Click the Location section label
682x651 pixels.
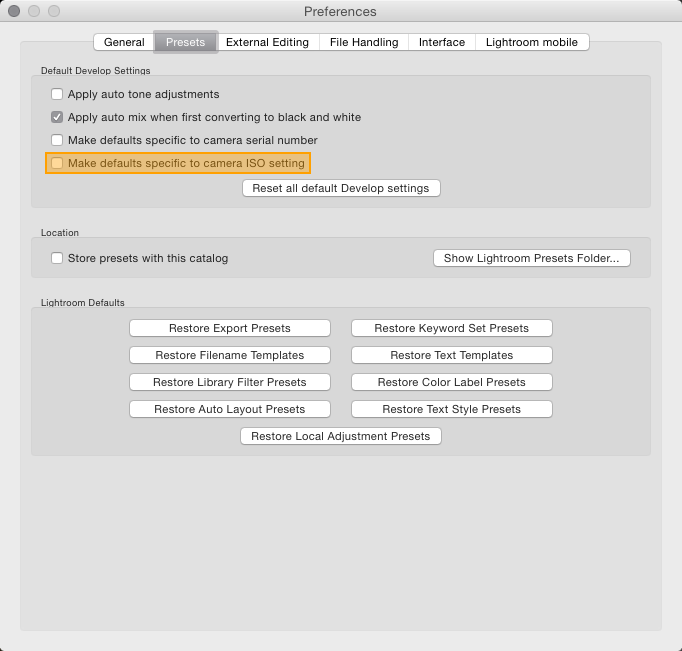point(60,233)
